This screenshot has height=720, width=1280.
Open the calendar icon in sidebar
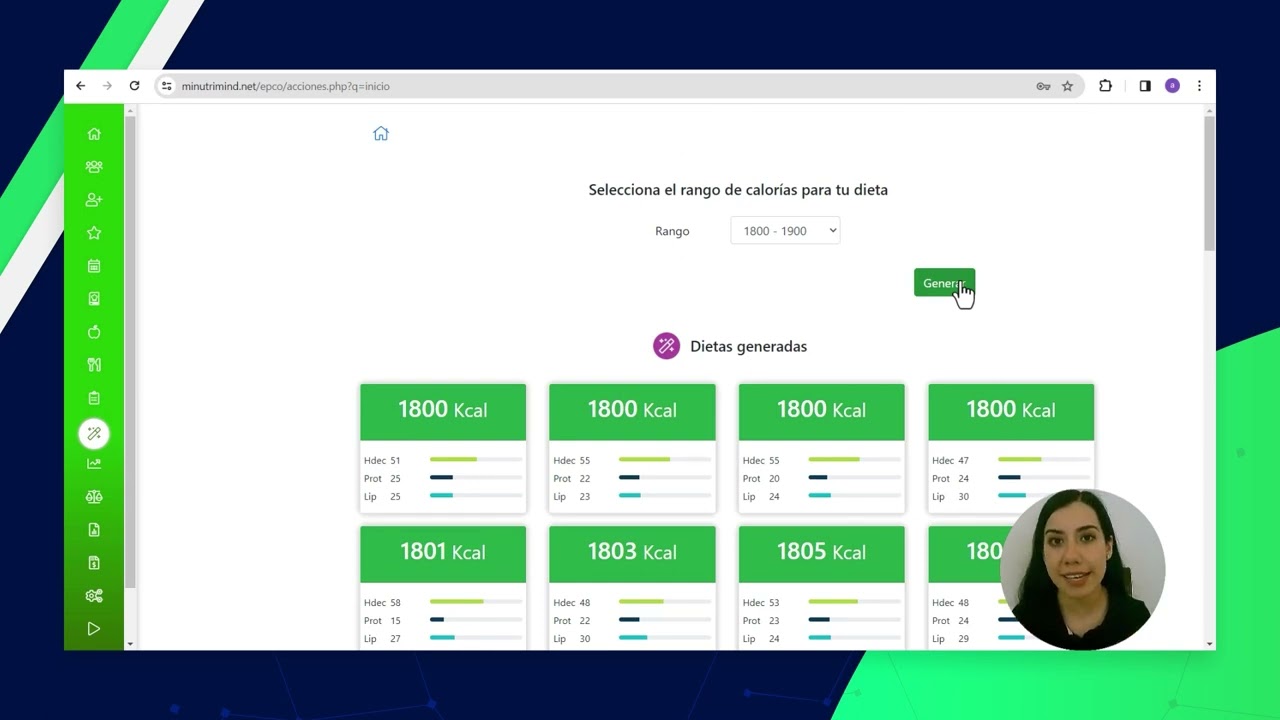(94, 266)
